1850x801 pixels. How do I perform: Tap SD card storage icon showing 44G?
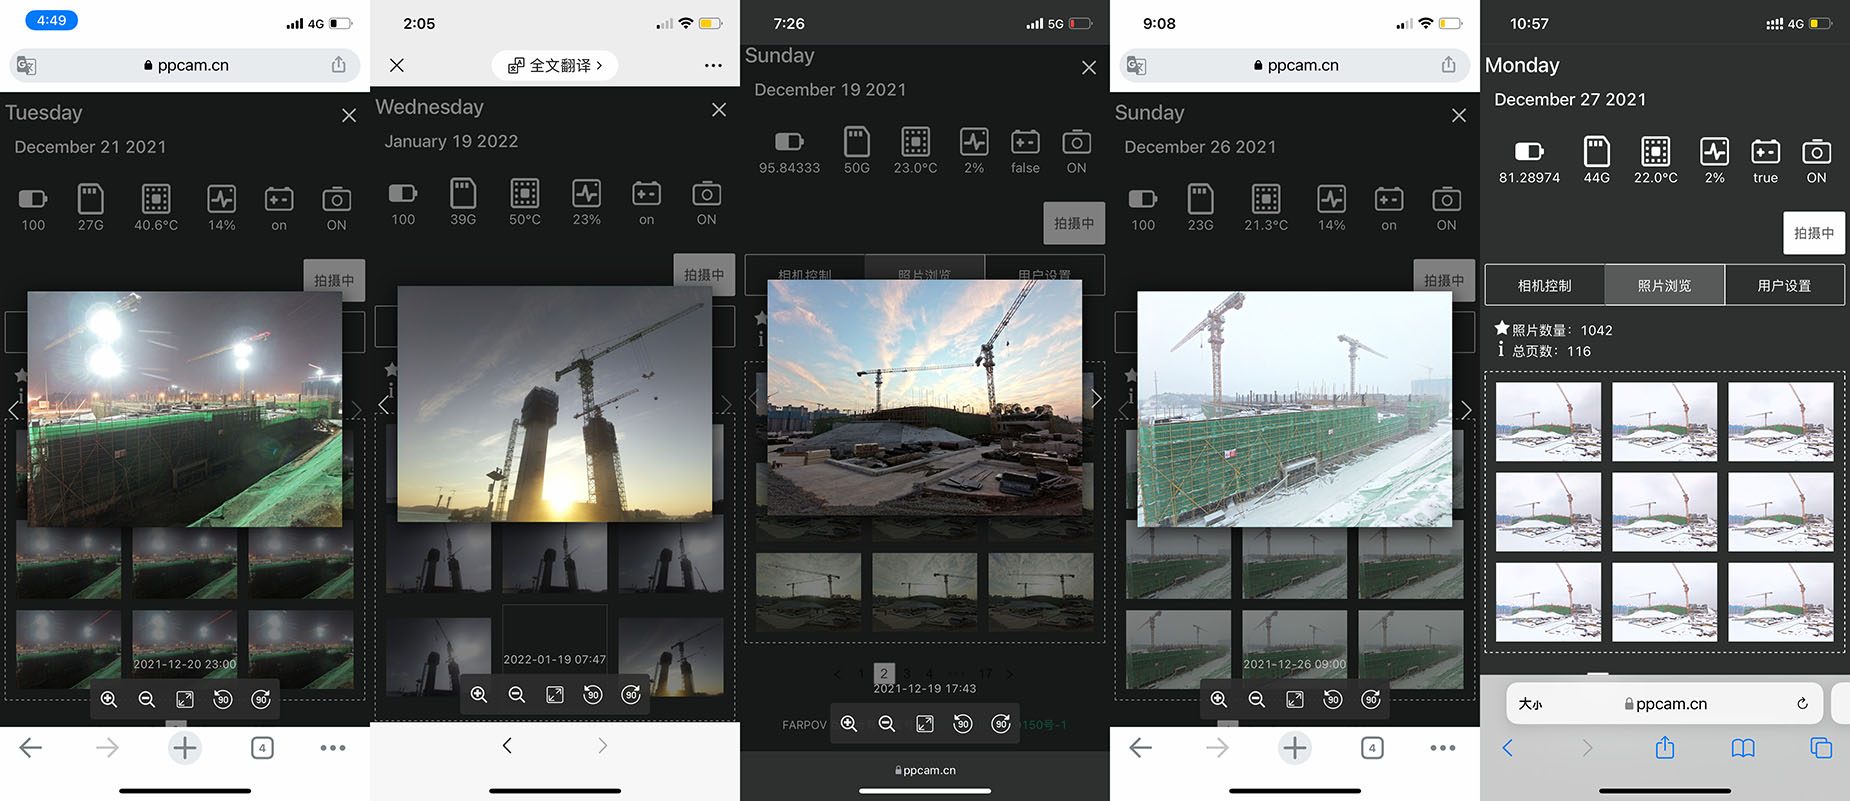1597,153
